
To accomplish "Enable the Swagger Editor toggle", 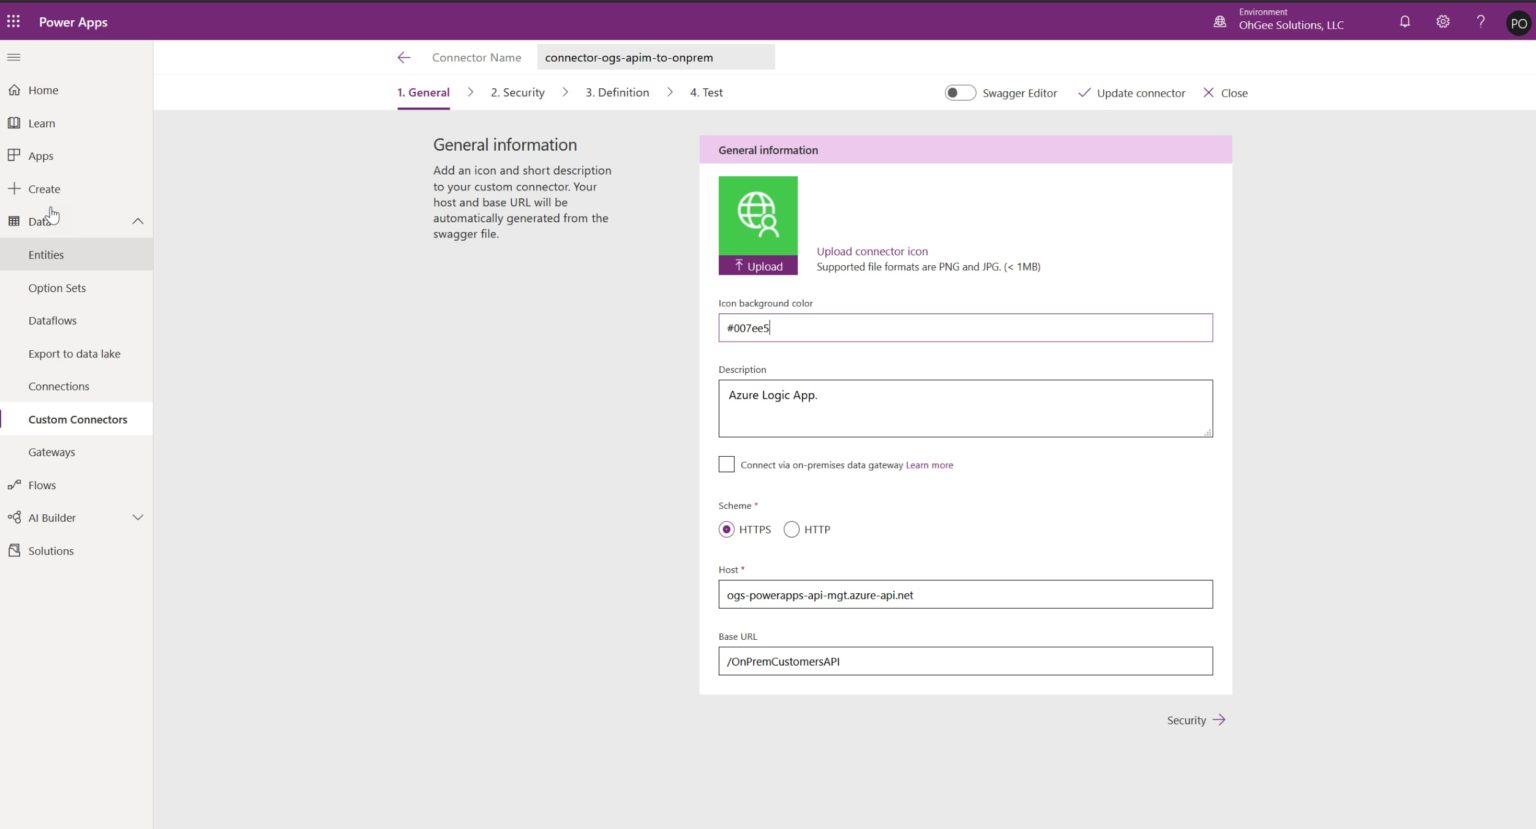I will tap(959, 92).
